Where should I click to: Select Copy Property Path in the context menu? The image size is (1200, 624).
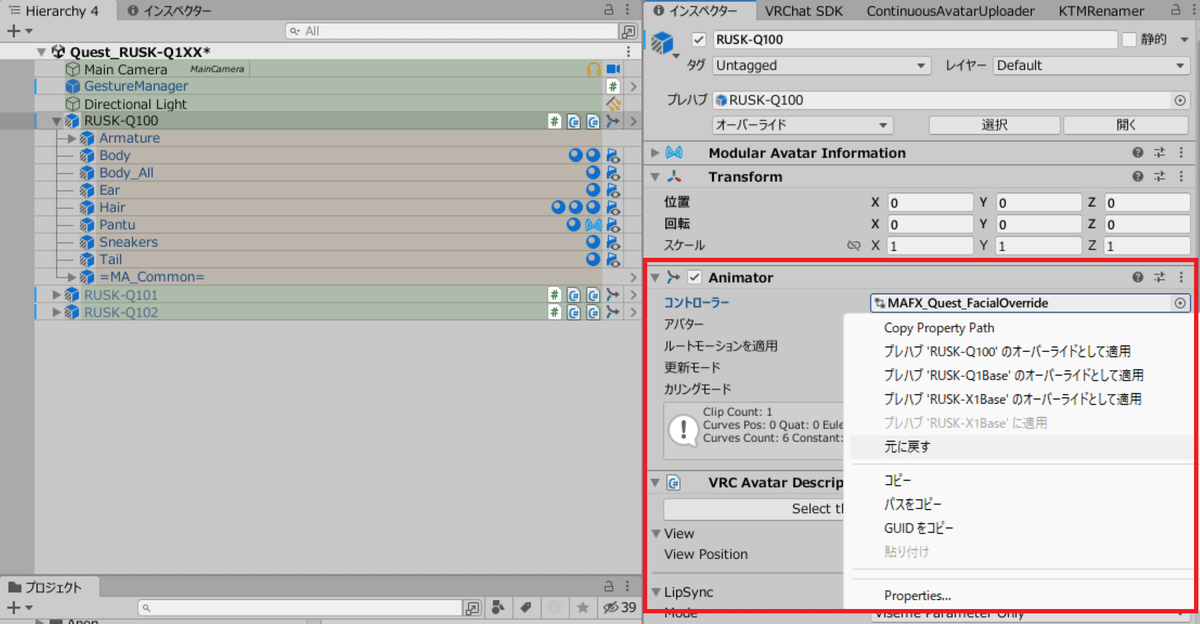(939, 328)
